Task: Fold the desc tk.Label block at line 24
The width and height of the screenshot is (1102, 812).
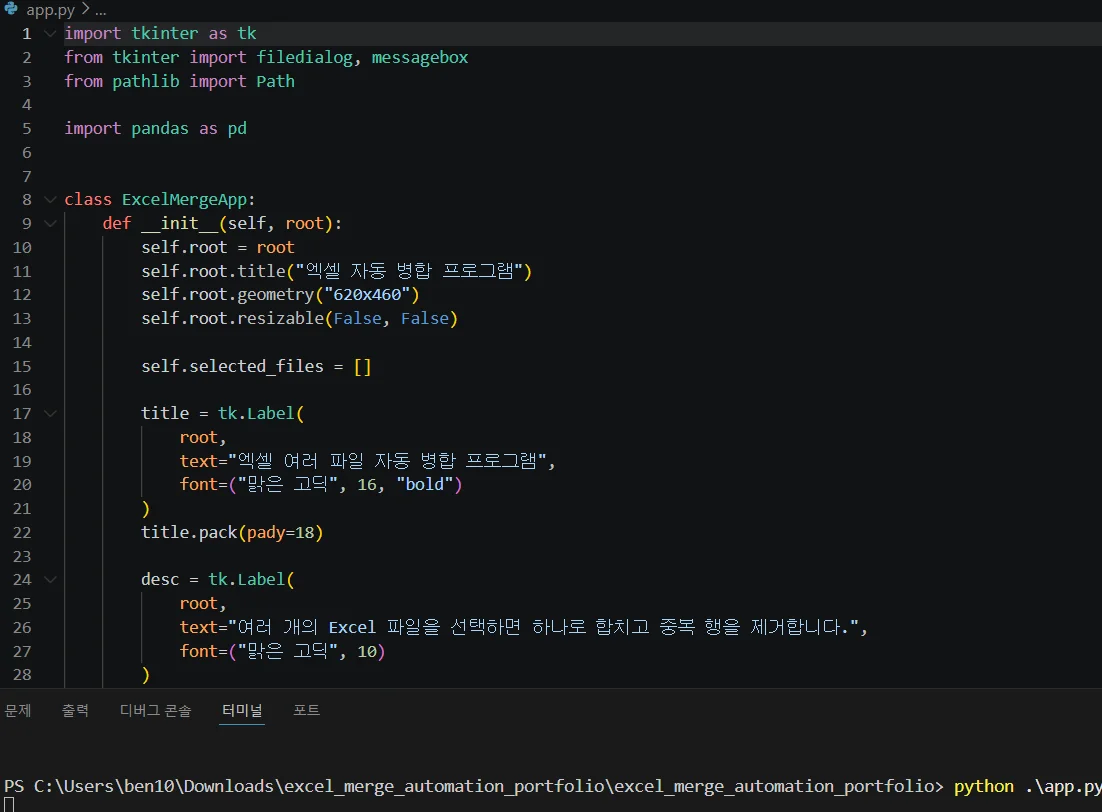Action: coord(50,579)
